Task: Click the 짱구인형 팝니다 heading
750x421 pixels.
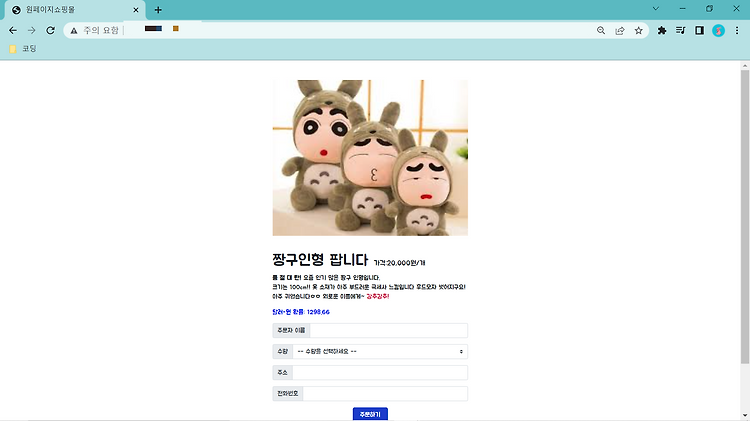Action: tap(320, 260)
